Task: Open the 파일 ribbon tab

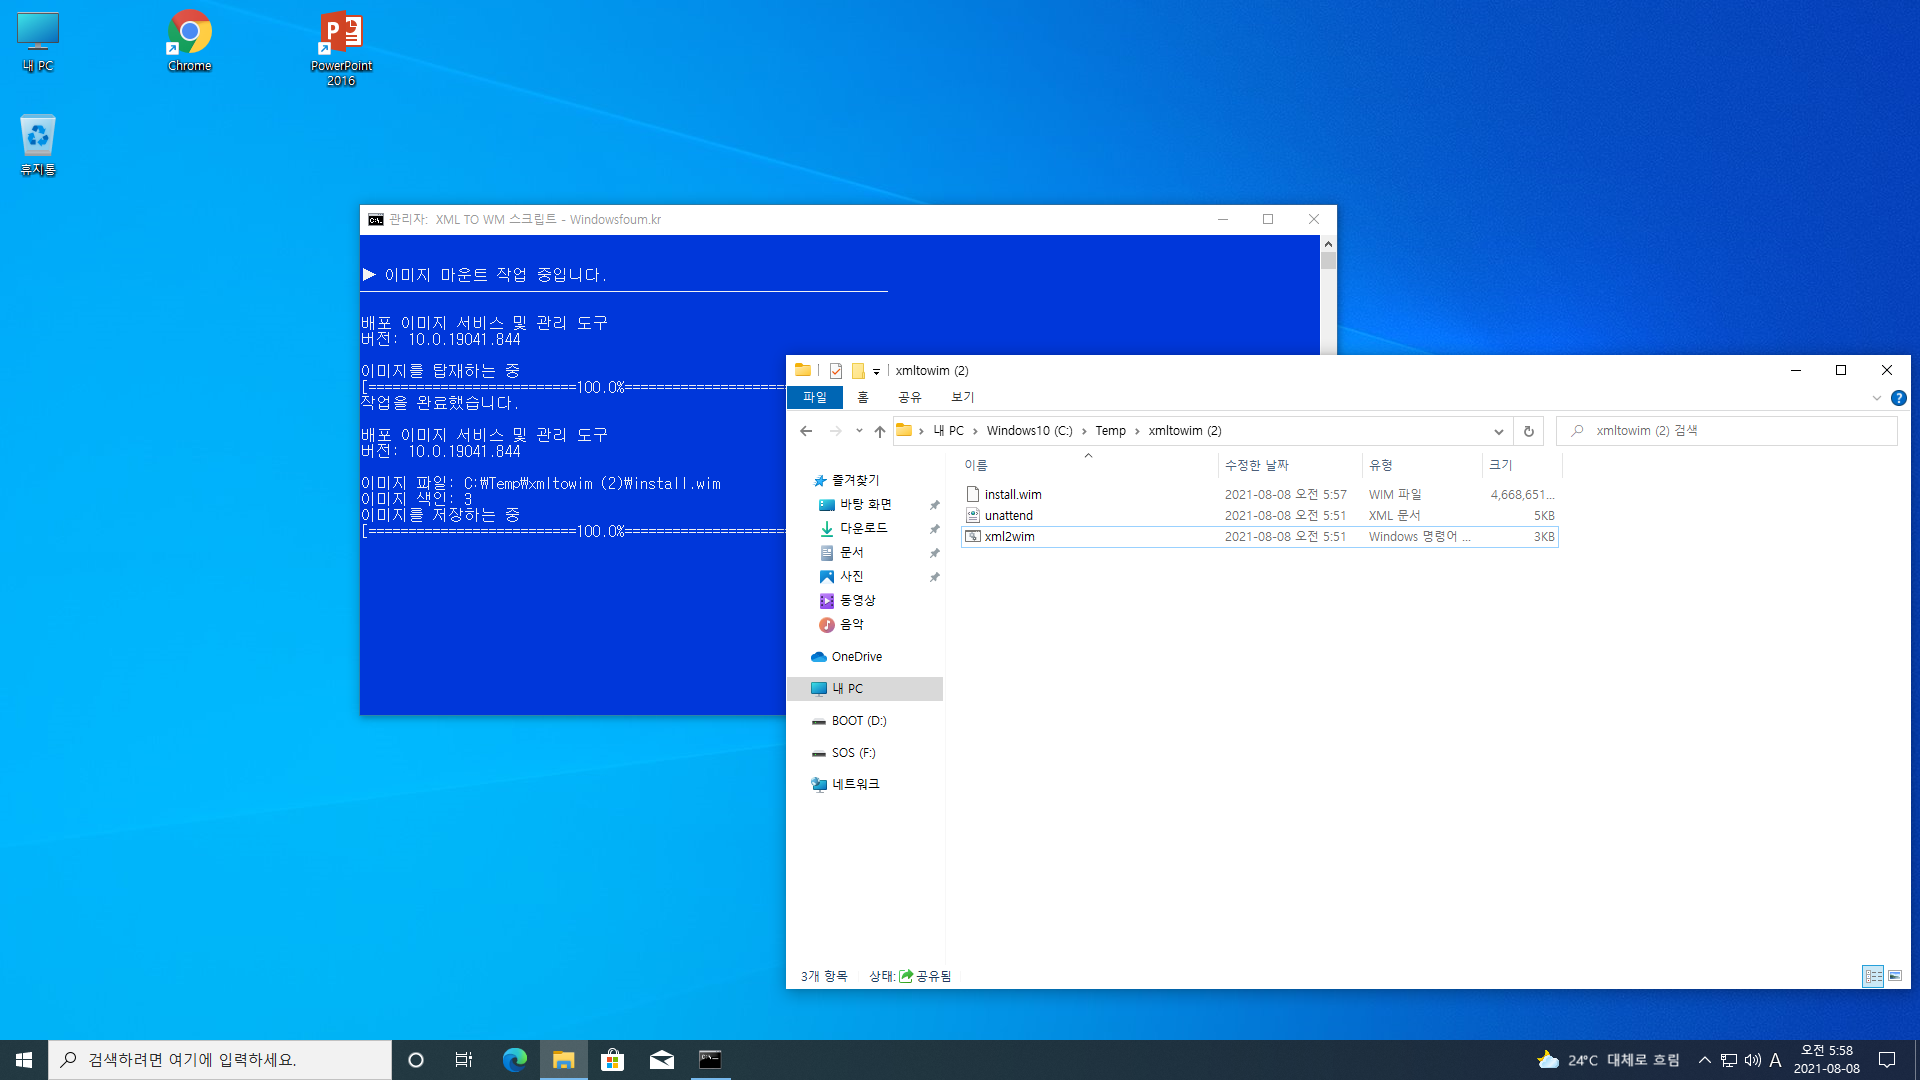Action: [x=815, y=398]
